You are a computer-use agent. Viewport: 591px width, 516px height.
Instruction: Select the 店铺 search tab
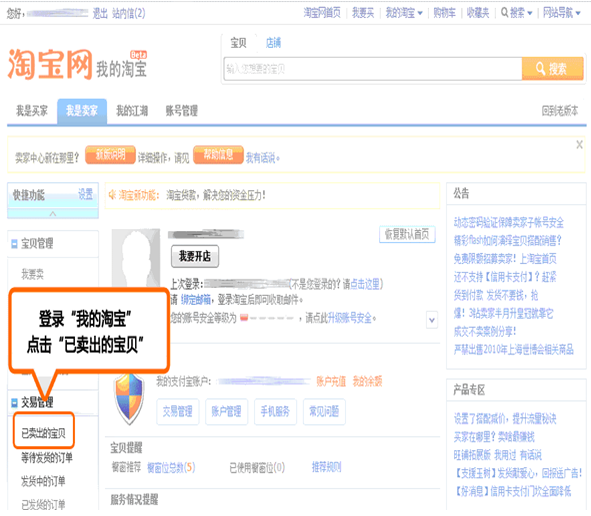coord(273,43)
